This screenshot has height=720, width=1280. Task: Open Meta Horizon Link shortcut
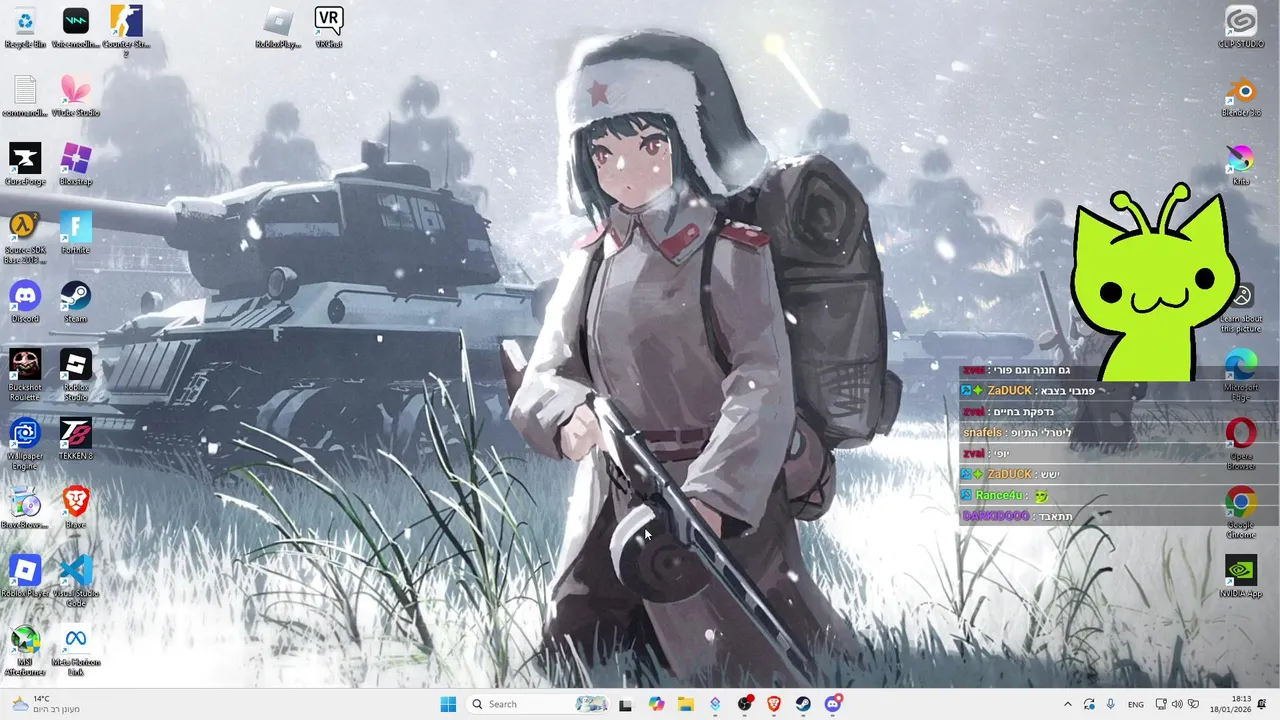click(x=76, y=650)
